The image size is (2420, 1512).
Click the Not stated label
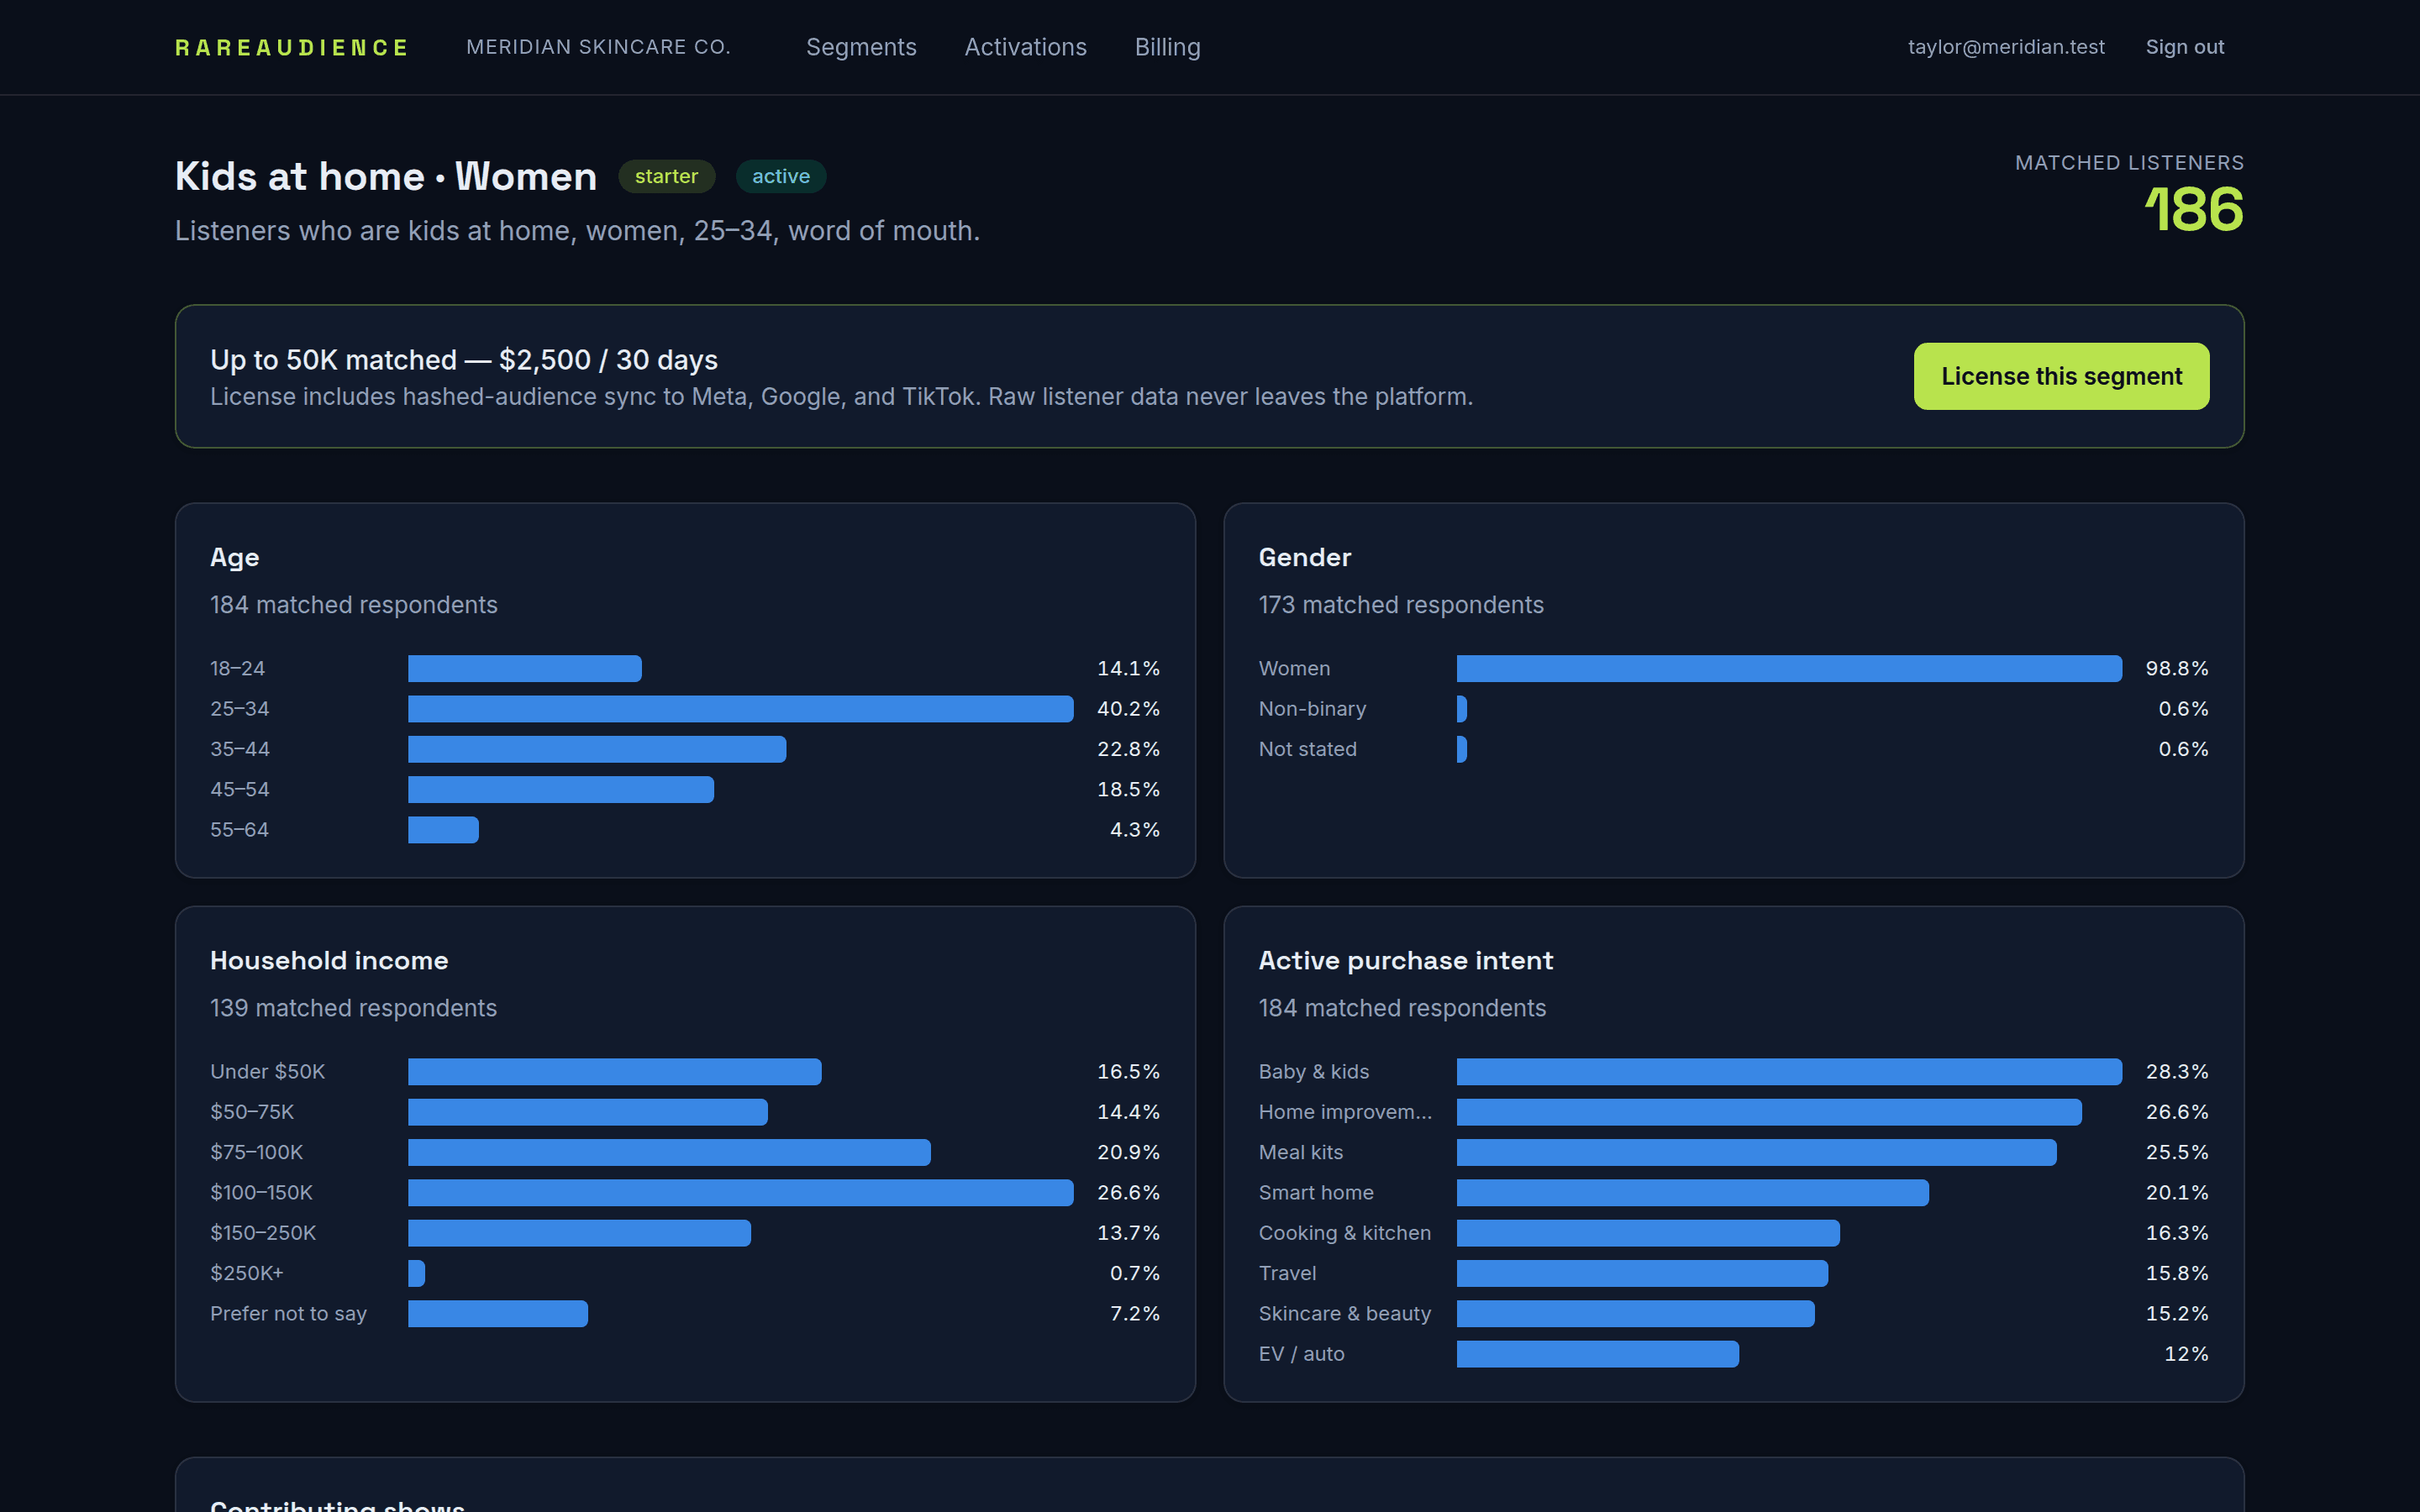(x=1307, y=749)
